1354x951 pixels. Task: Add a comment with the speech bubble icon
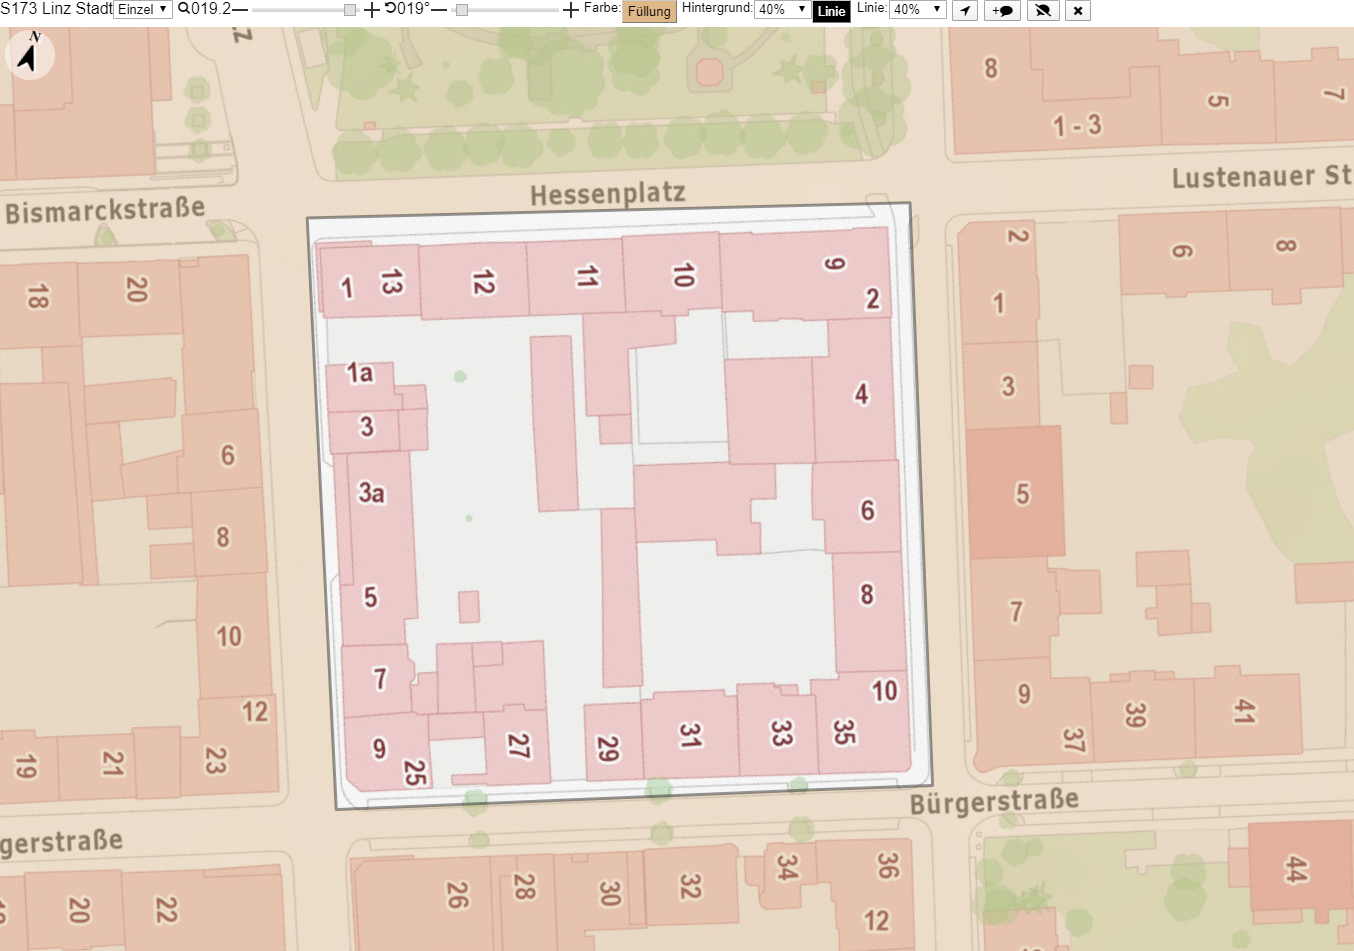(1003, 11)
